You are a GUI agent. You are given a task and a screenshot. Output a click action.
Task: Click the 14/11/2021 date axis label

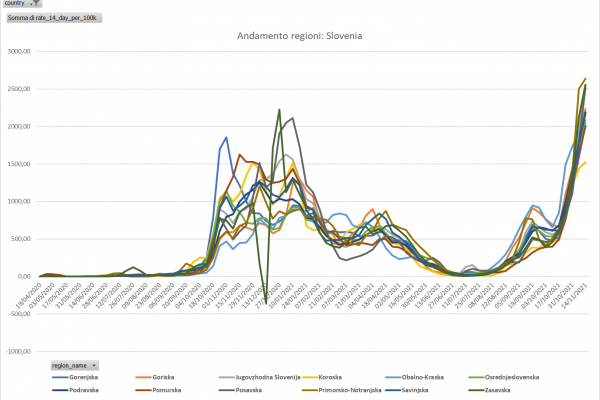(573, 295)
